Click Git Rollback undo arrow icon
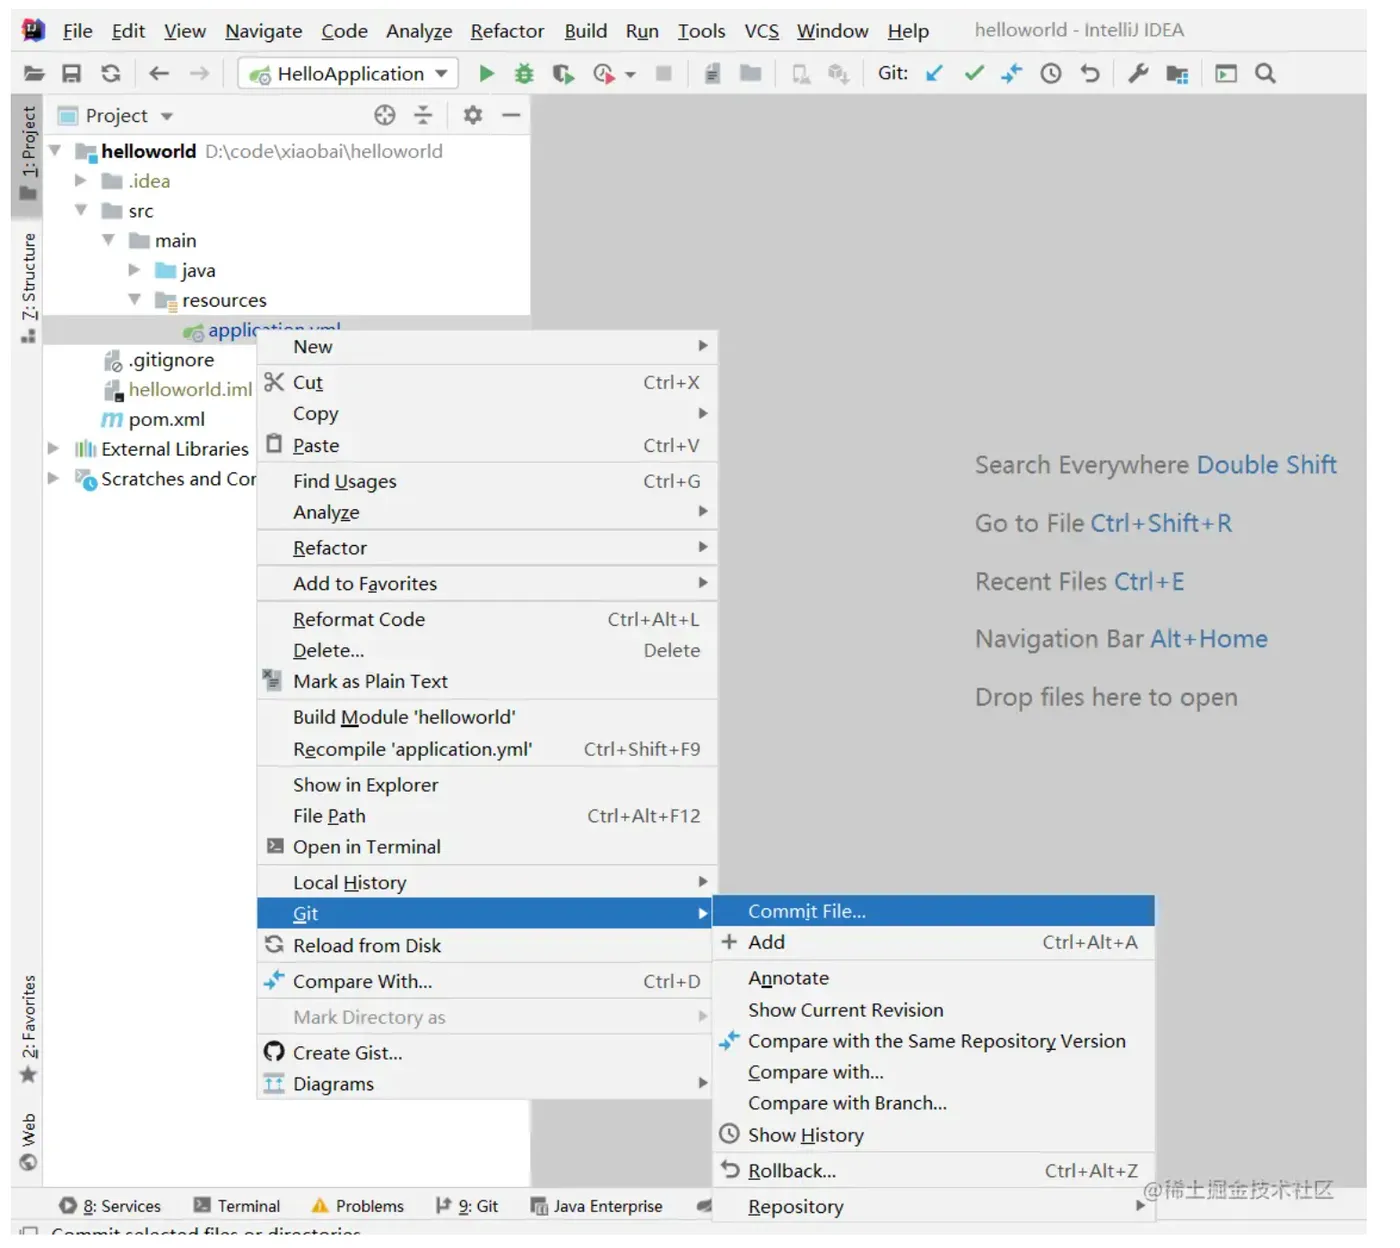The image size is (1400, 1248). coord(1091,74)
